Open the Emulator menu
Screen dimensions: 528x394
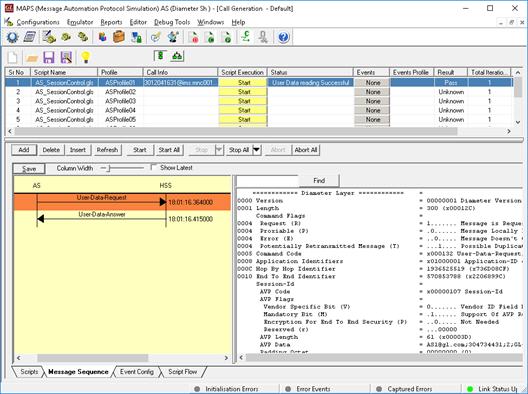[80, 22]
